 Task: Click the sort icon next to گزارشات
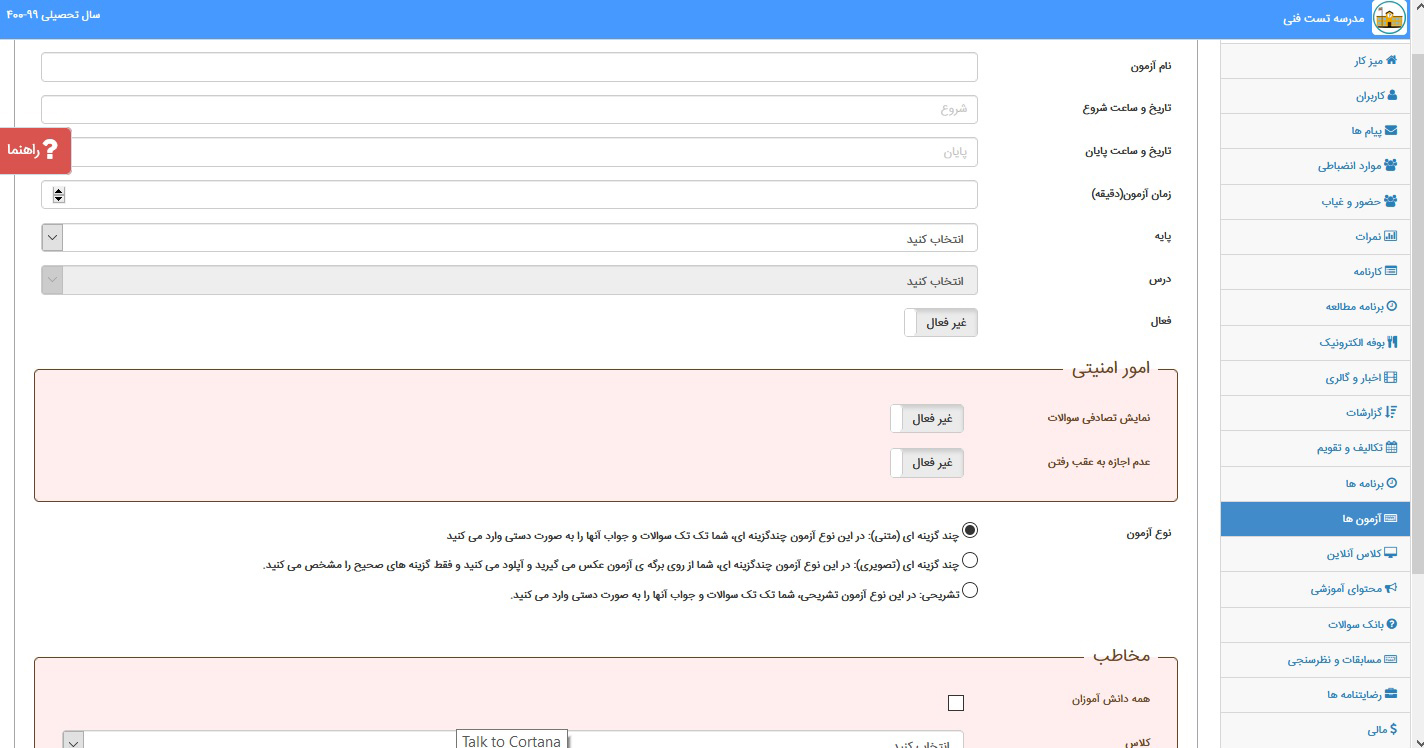pos(1391,412)
